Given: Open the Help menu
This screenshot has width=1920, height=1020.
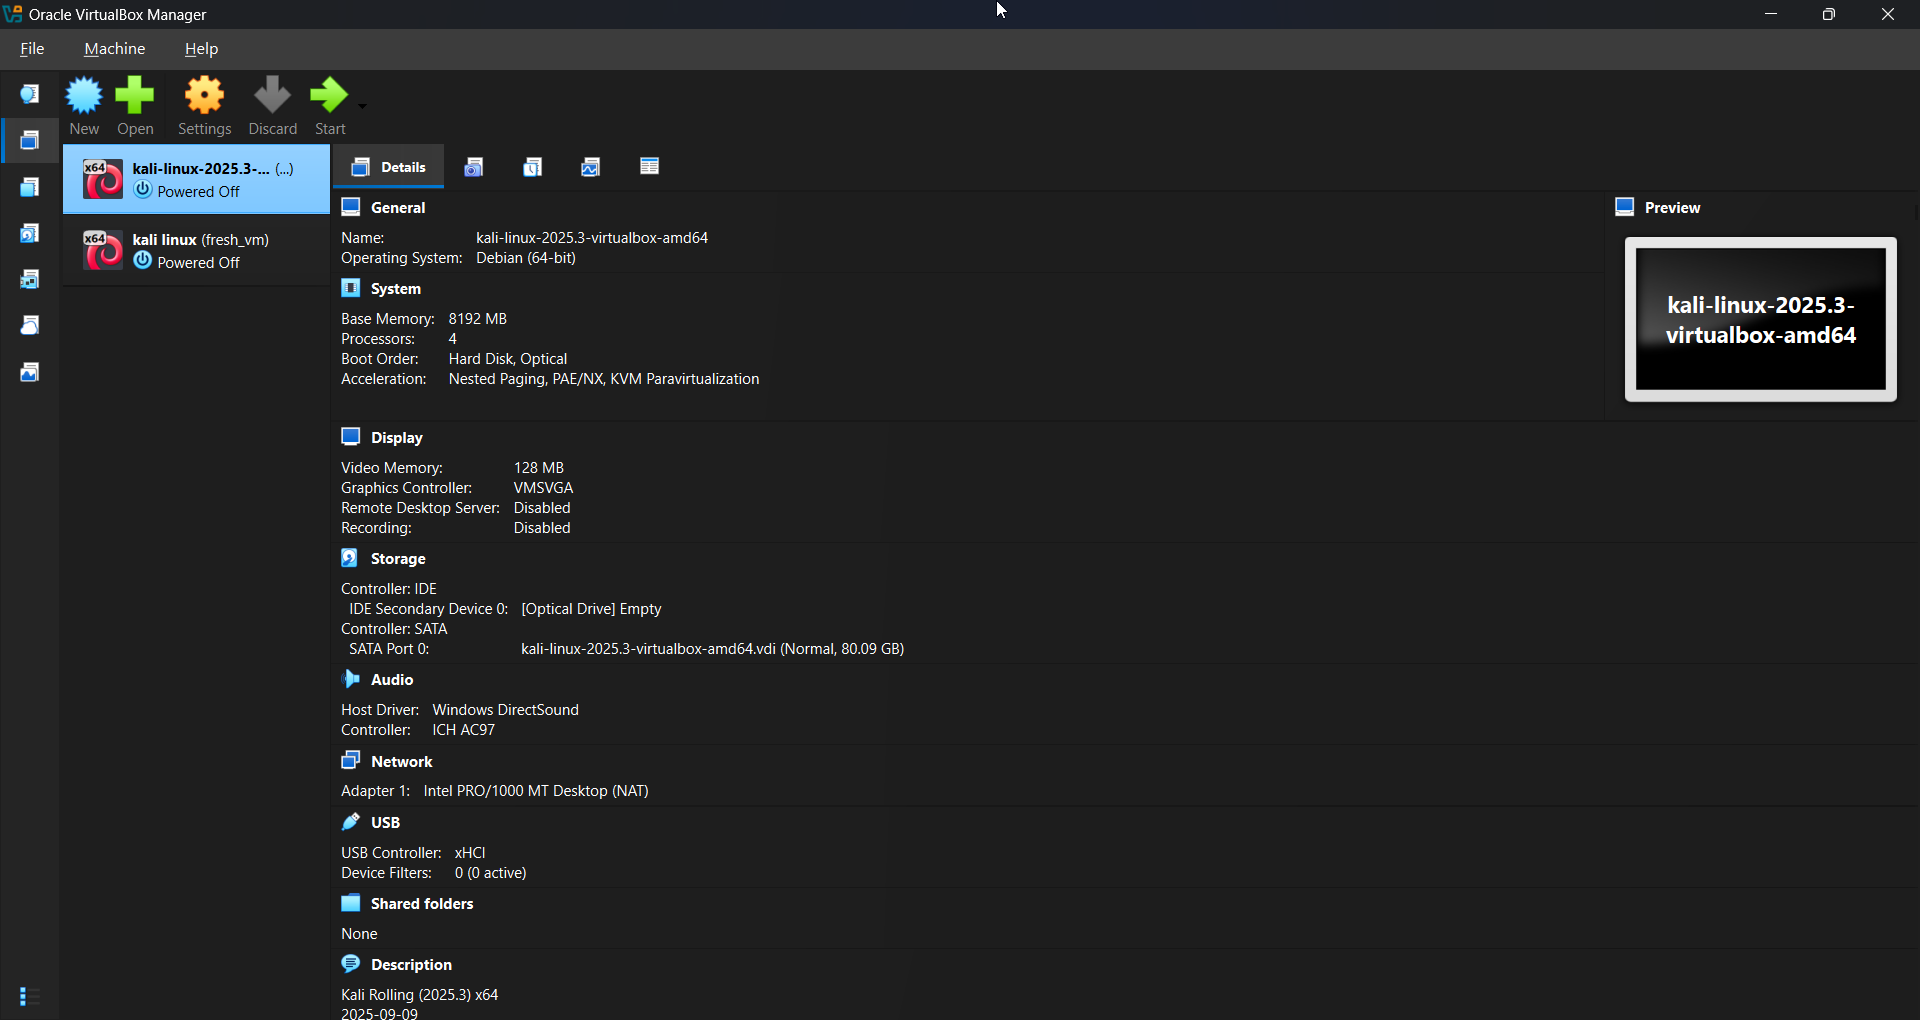Looking at the screenshot, I should tap(201, 49).
